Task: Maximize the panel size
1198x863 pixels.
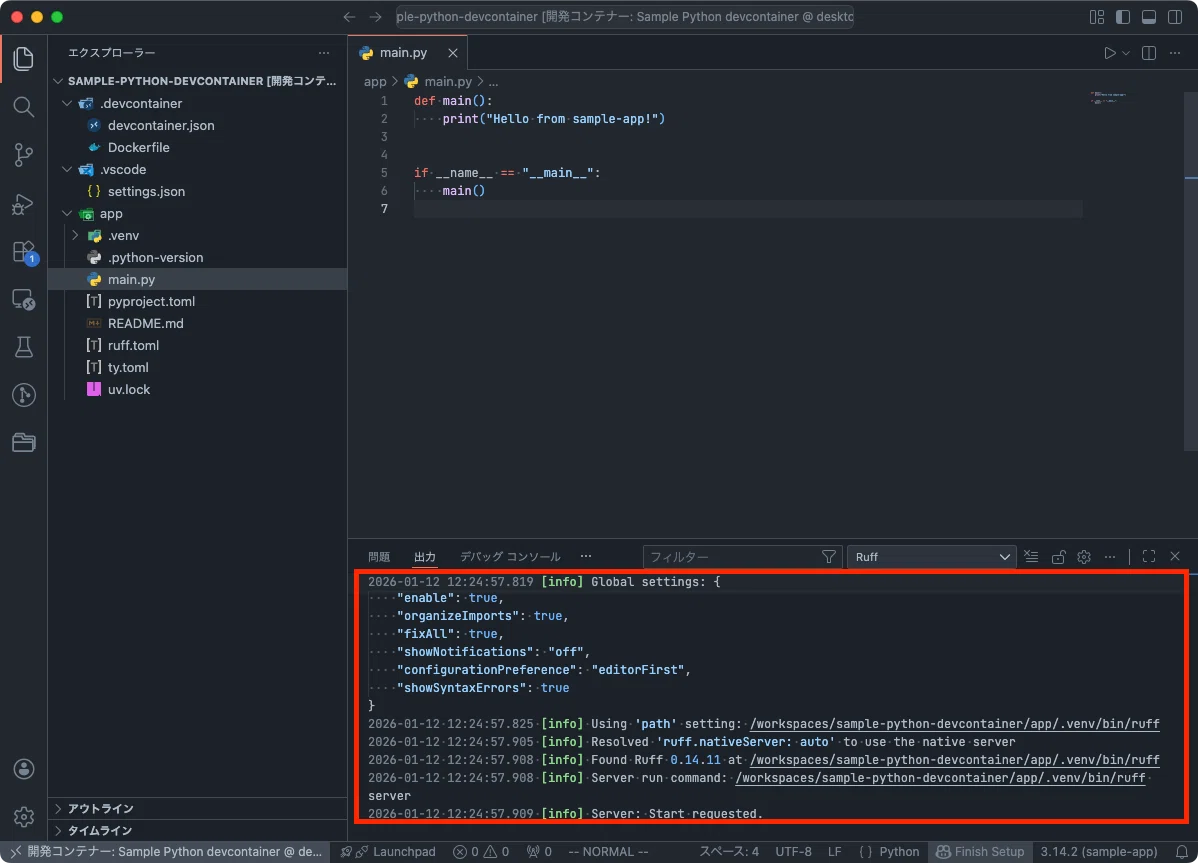Action: coord(1148,557)
